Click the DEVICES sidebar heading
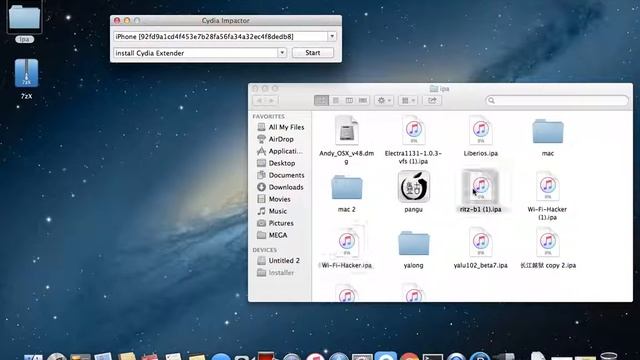This screenshot has height=360, width=640. 264,250
